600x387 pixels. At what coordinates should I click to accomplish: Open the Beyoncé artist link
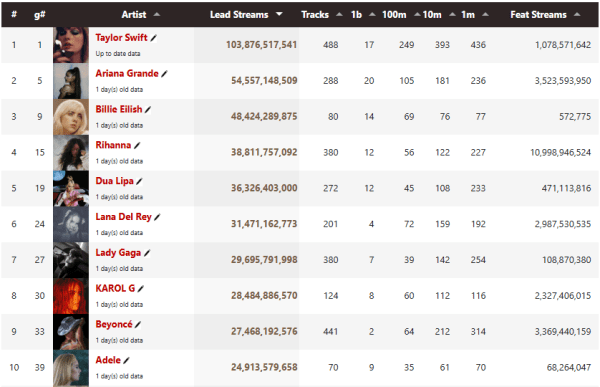point(114,324)
